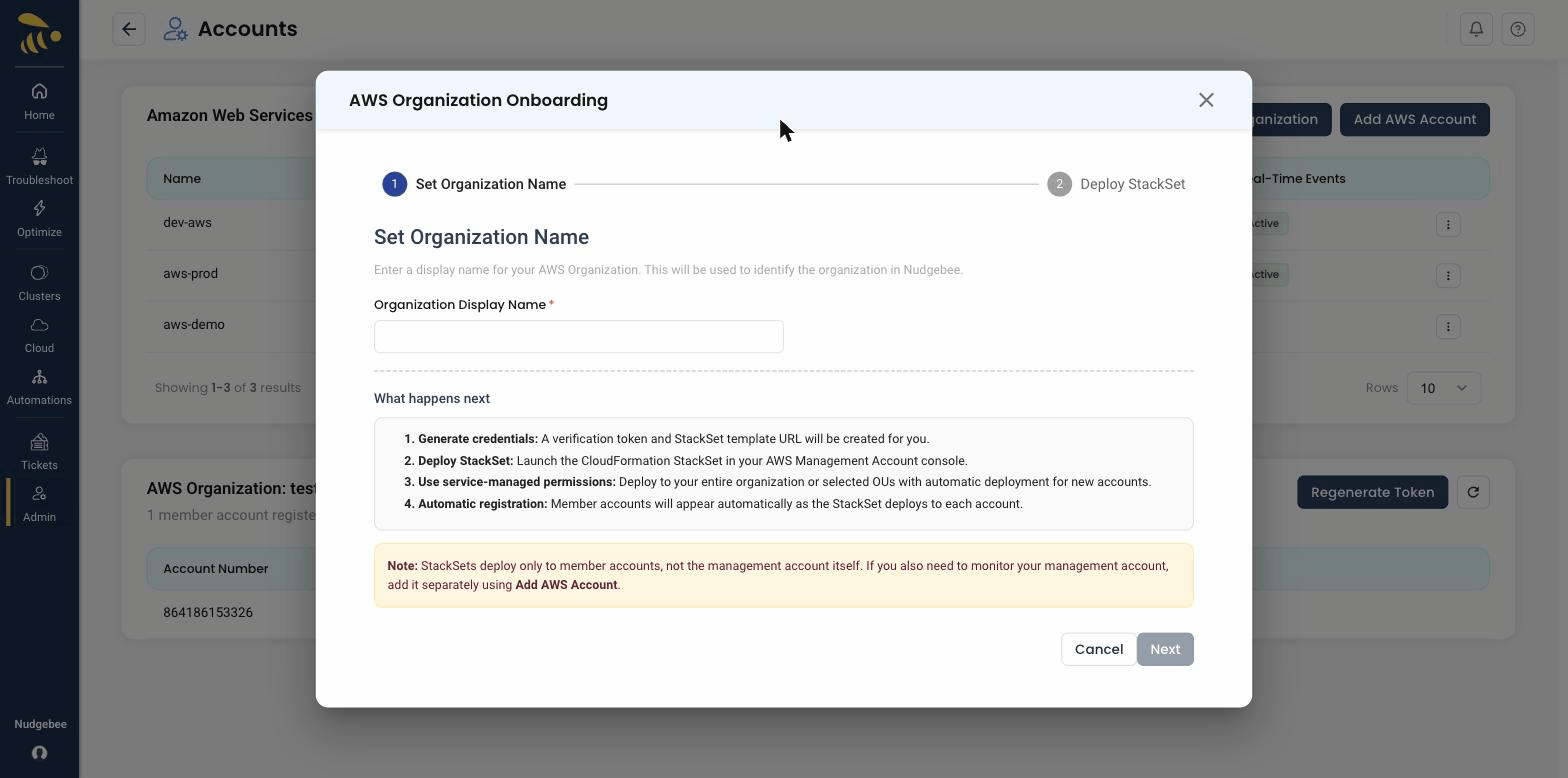Click step 1 Set Organization Name
1568x778 pixels.
474,184
